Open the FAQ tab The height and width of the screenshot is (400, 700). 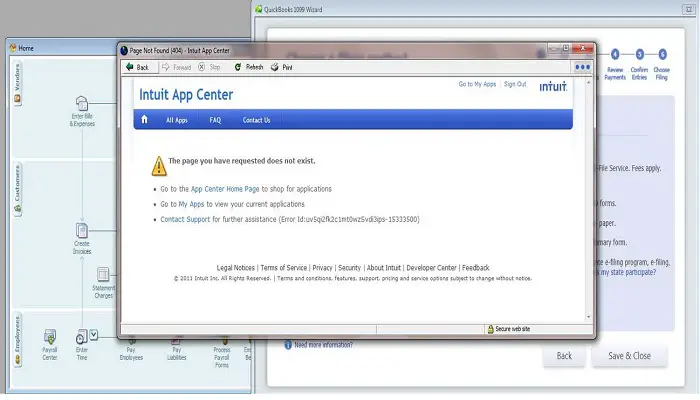pyautogui.click(x=215, y=120)
